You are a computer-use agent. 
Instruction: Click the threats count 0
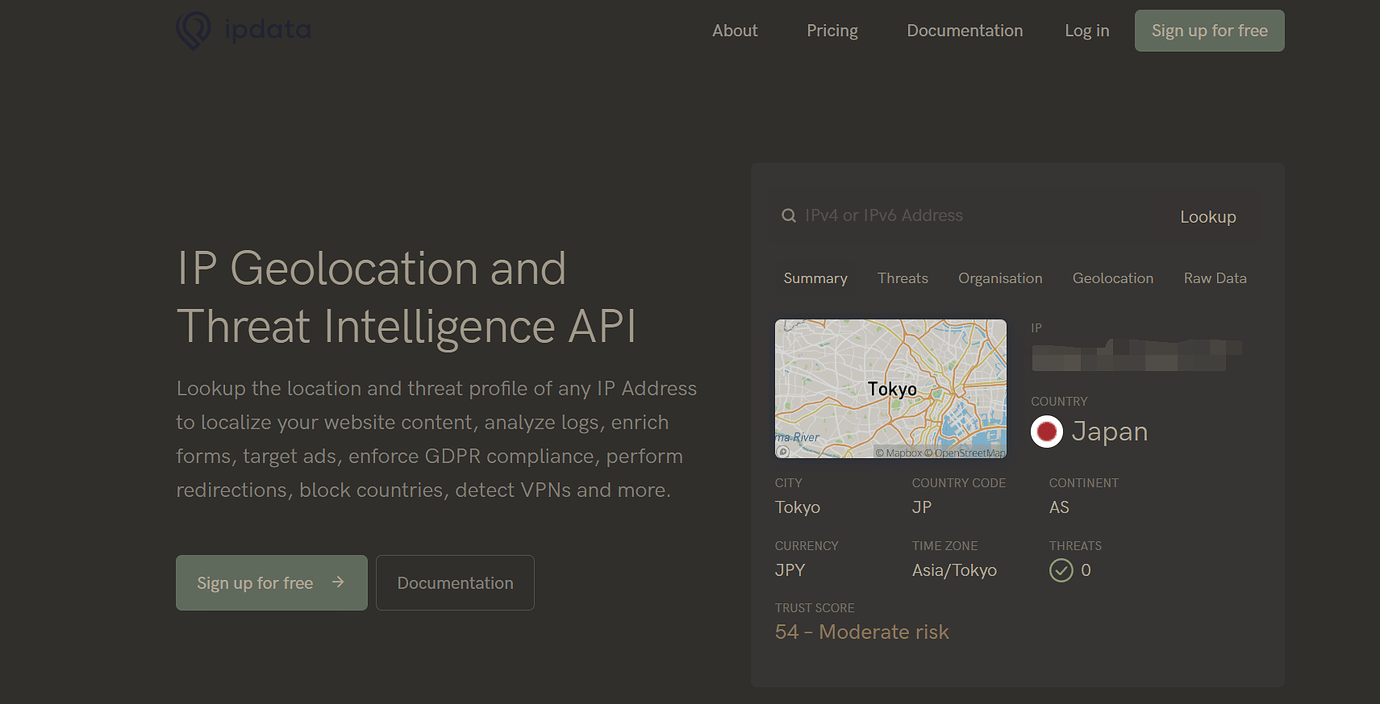[x=1086, y=571]
